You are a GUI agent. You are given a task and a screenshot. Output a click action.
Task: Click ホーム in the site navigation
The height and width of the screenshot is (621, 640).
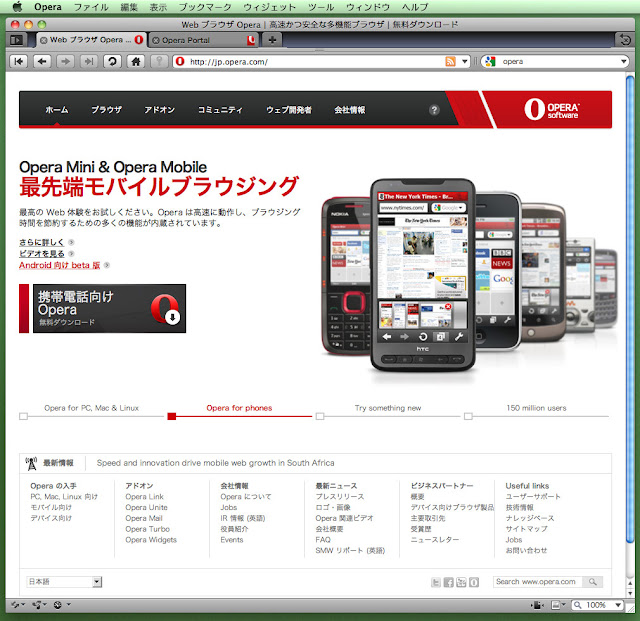(57, 109)
